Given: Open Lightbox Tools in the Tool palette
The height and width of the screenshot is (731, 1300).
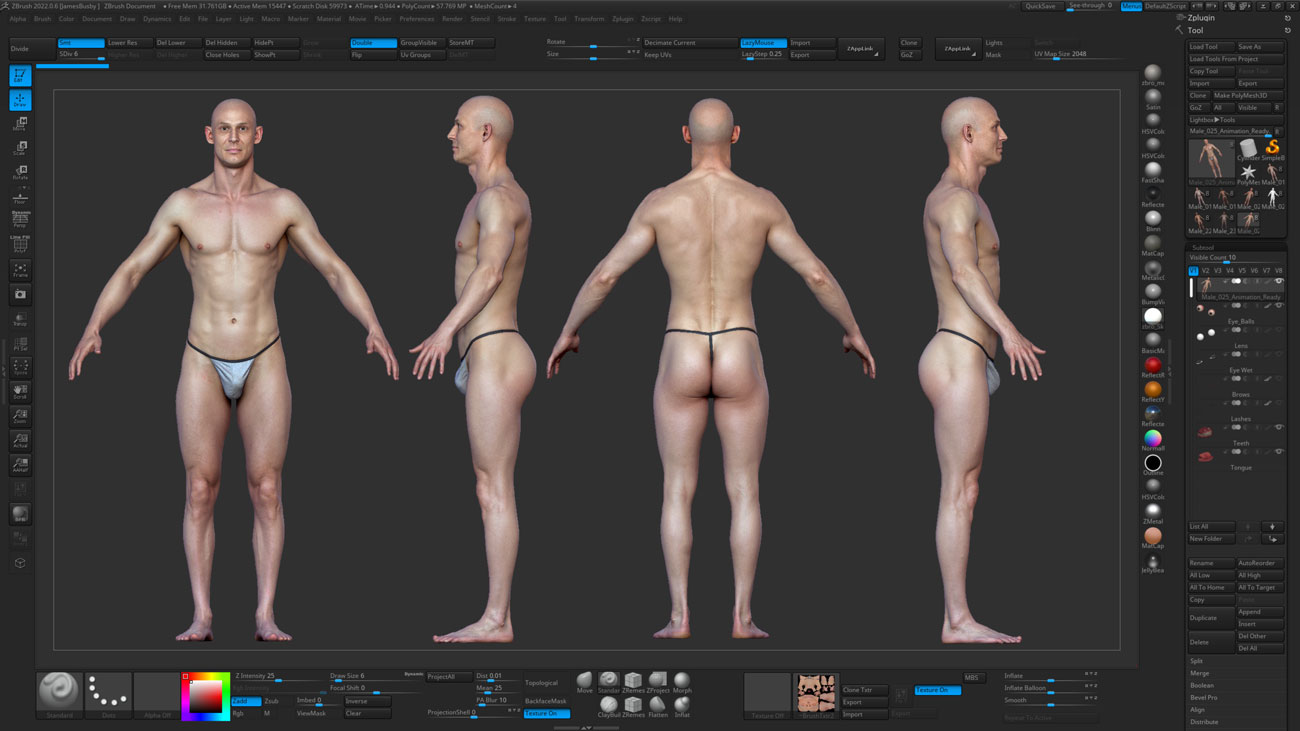Looking at the screenshot, I should [x=1213, y=119].
